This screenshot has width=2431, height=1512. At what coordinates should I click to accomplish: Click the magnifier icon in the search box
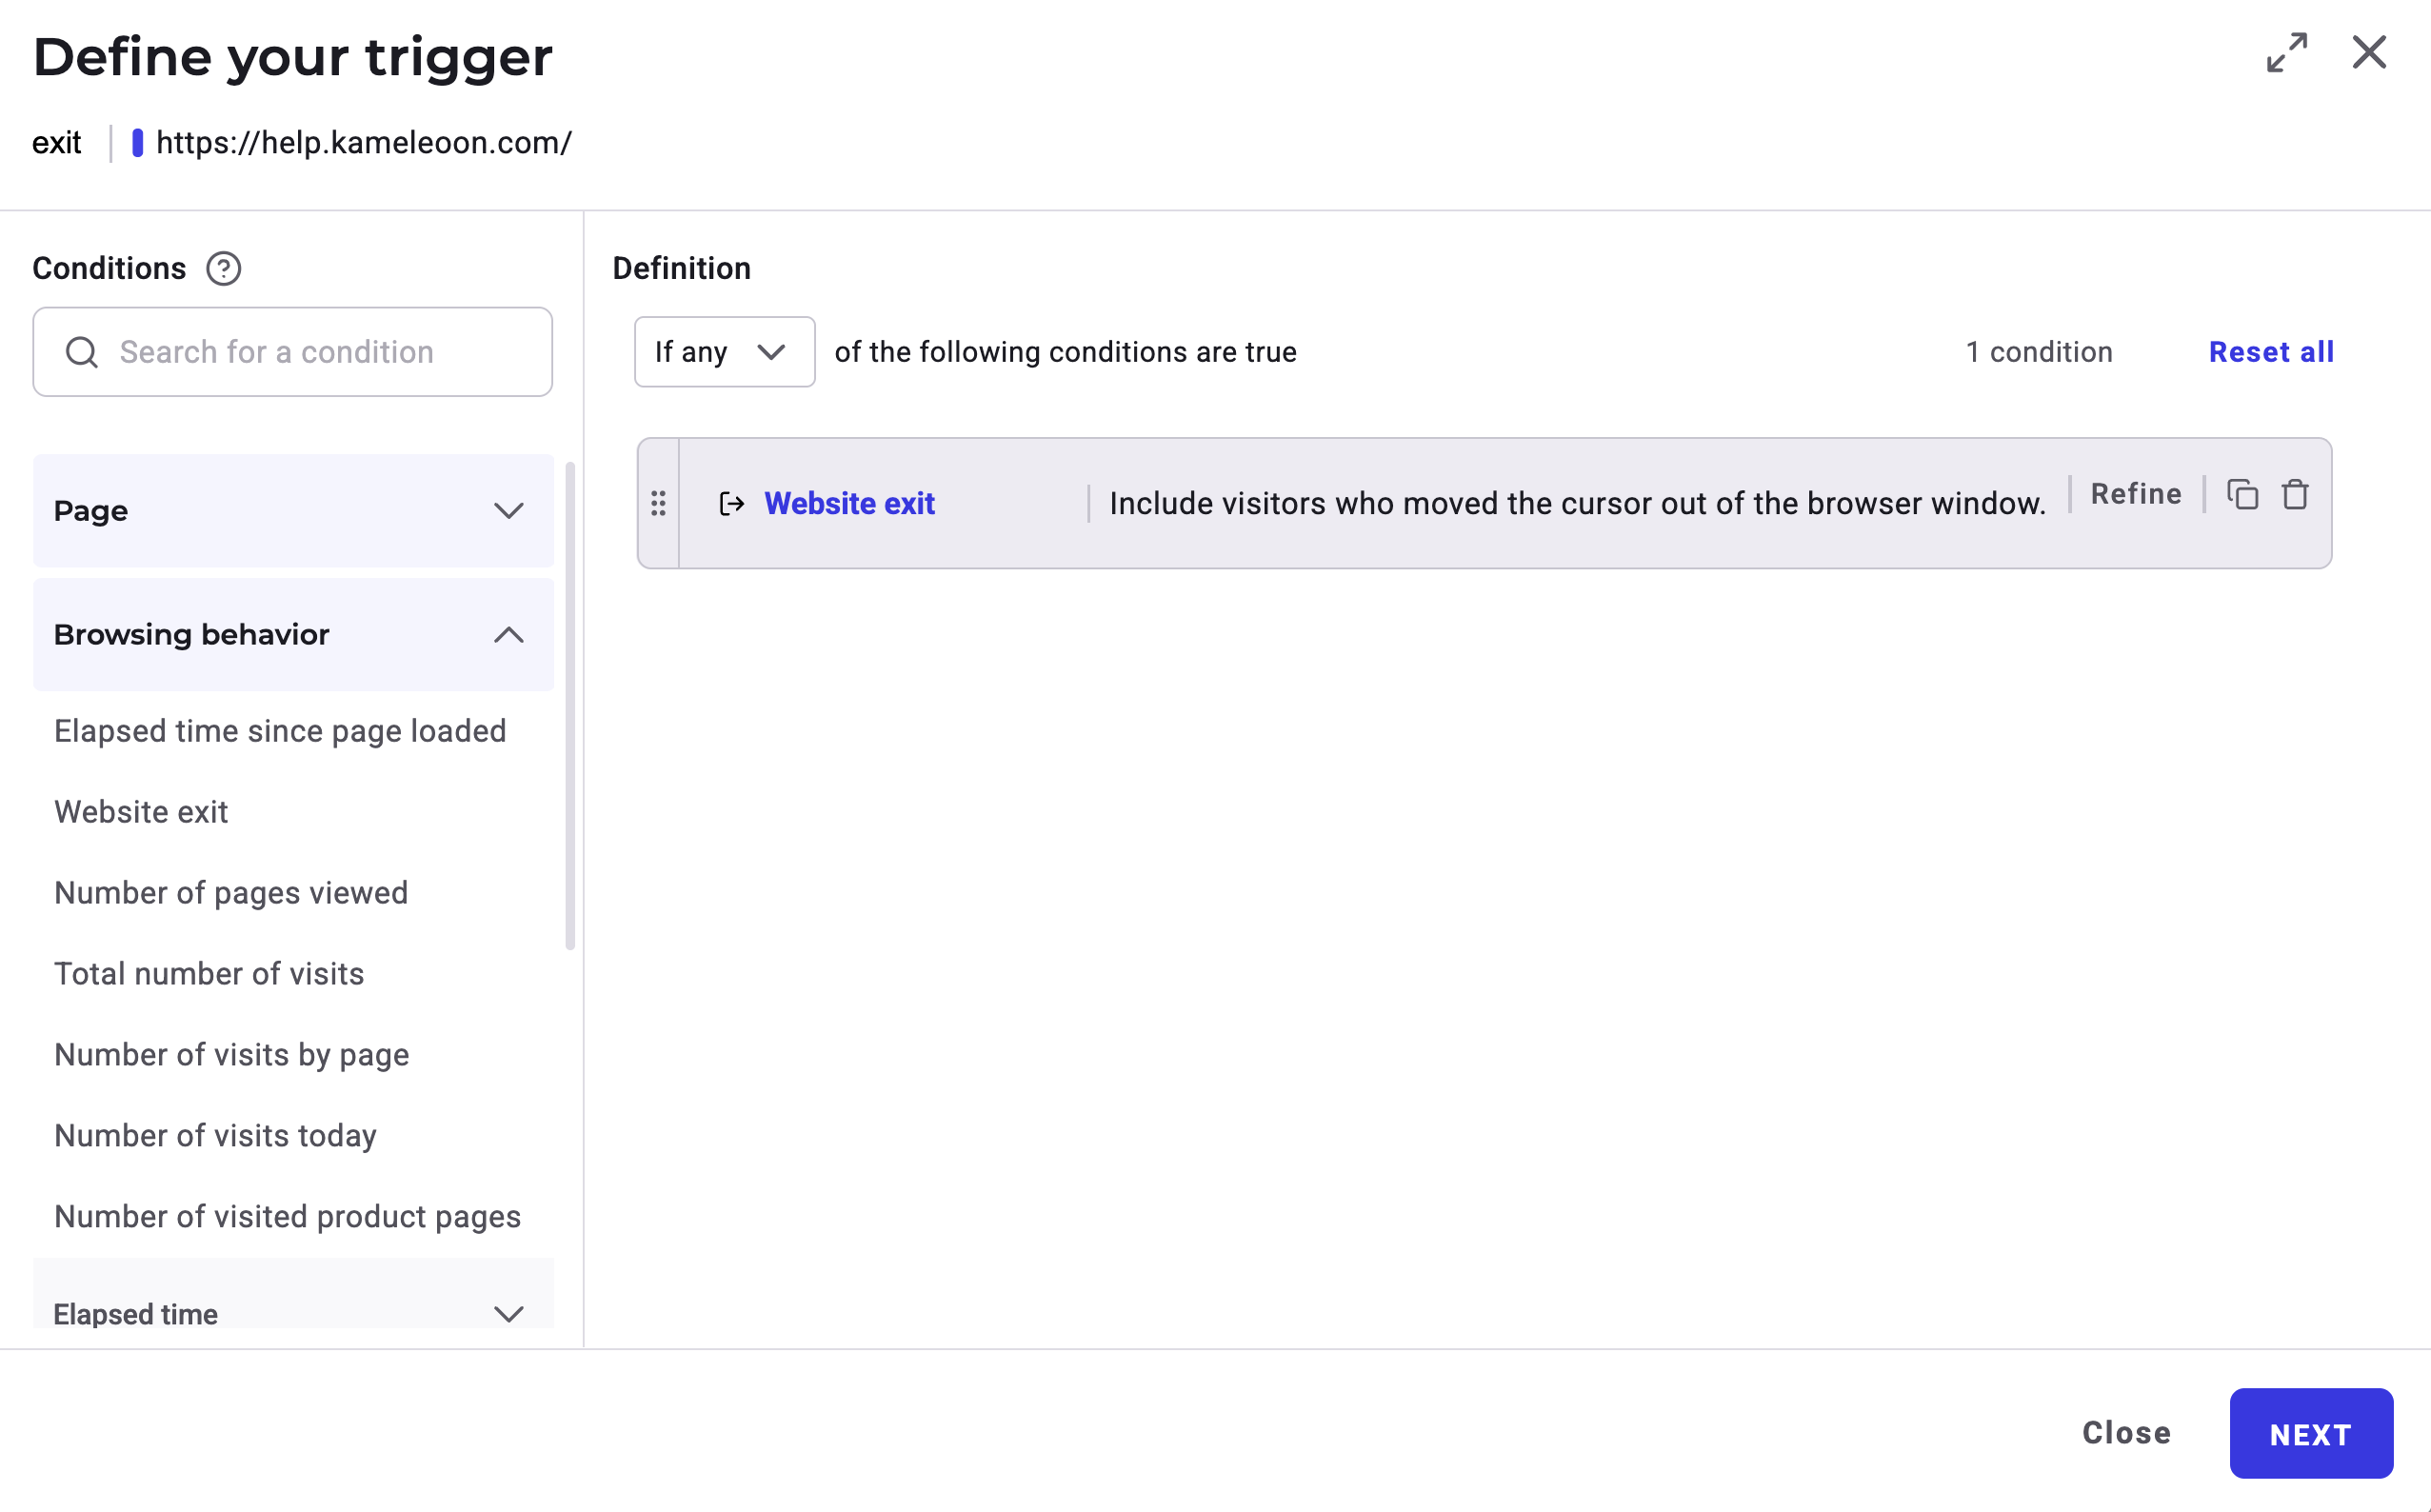(81, 352)
